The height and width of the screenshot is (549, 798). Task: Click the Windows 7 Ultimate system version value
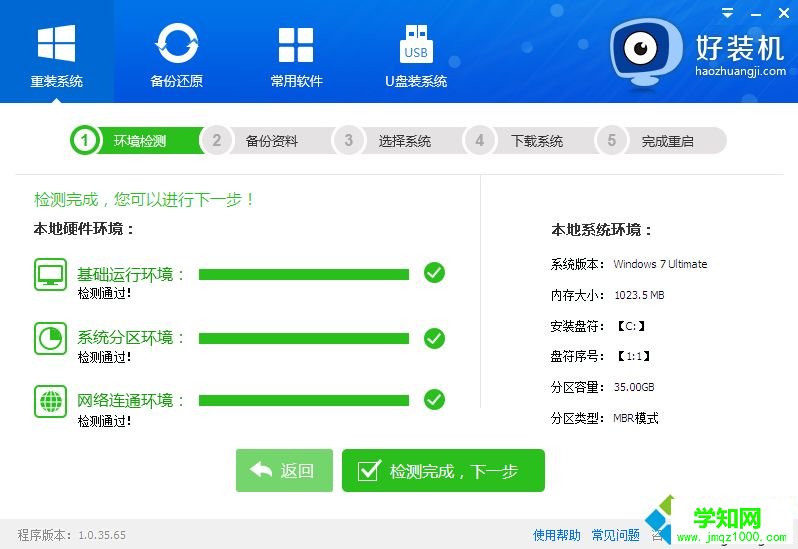[660, 264]
